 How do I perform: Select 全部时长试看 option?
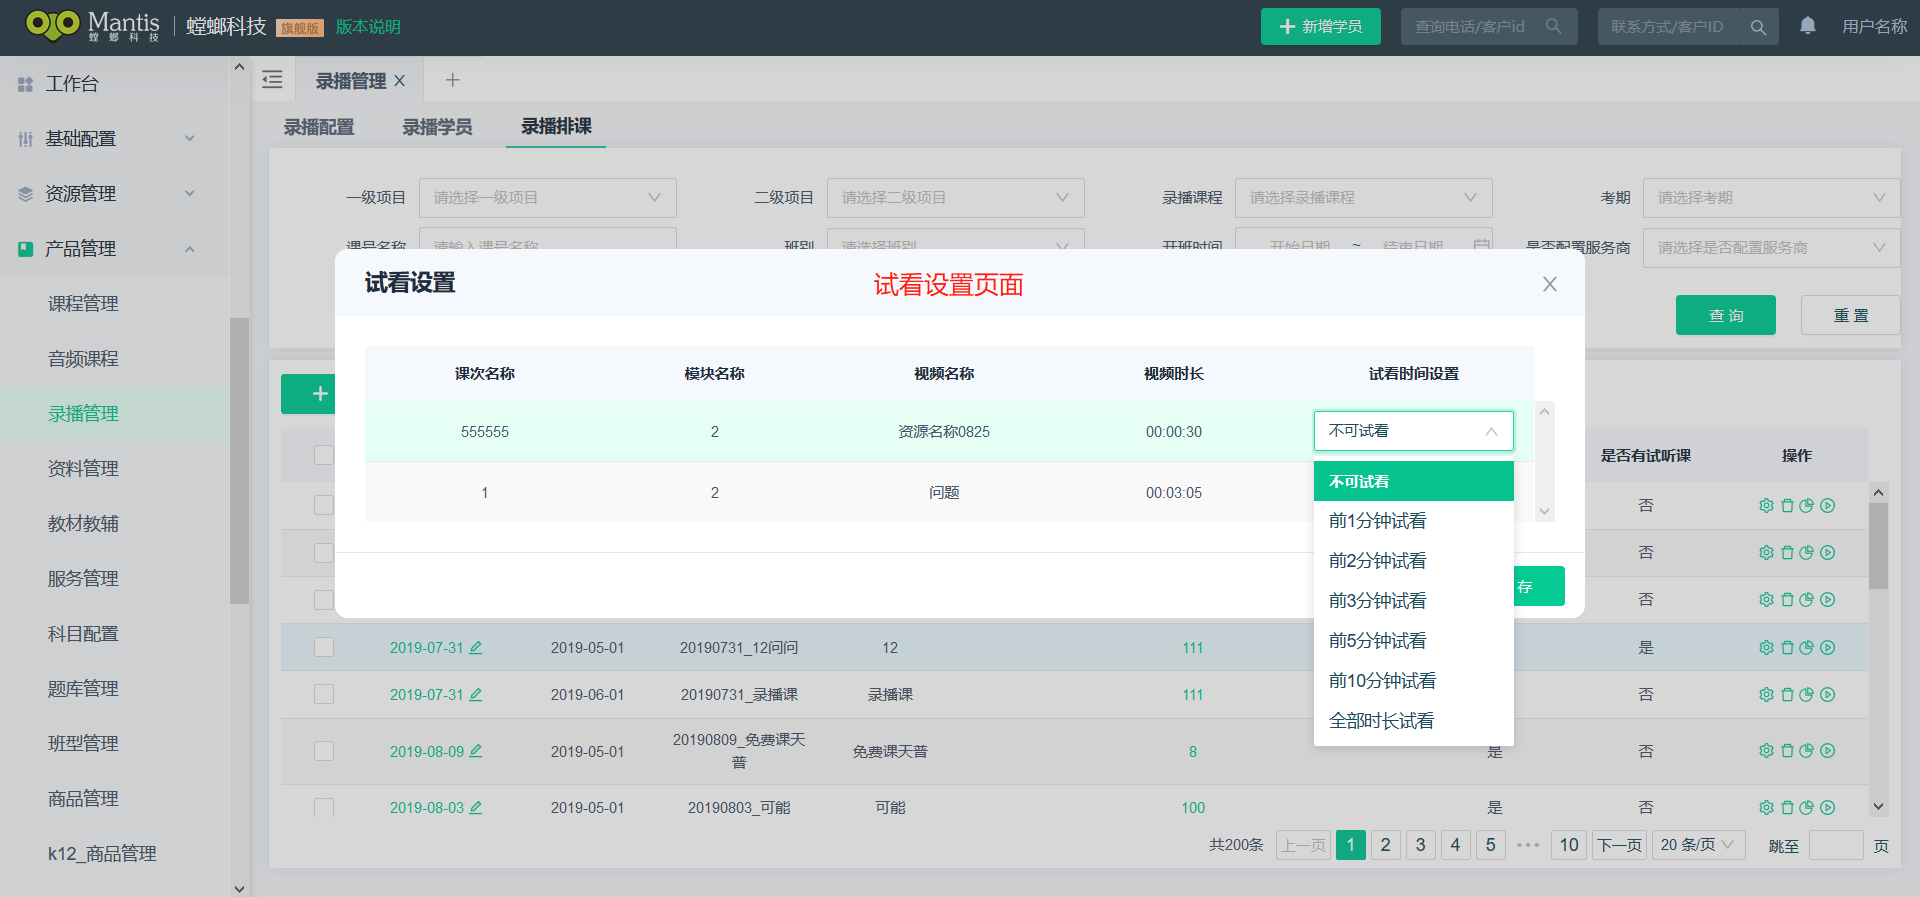(1413, 721)
